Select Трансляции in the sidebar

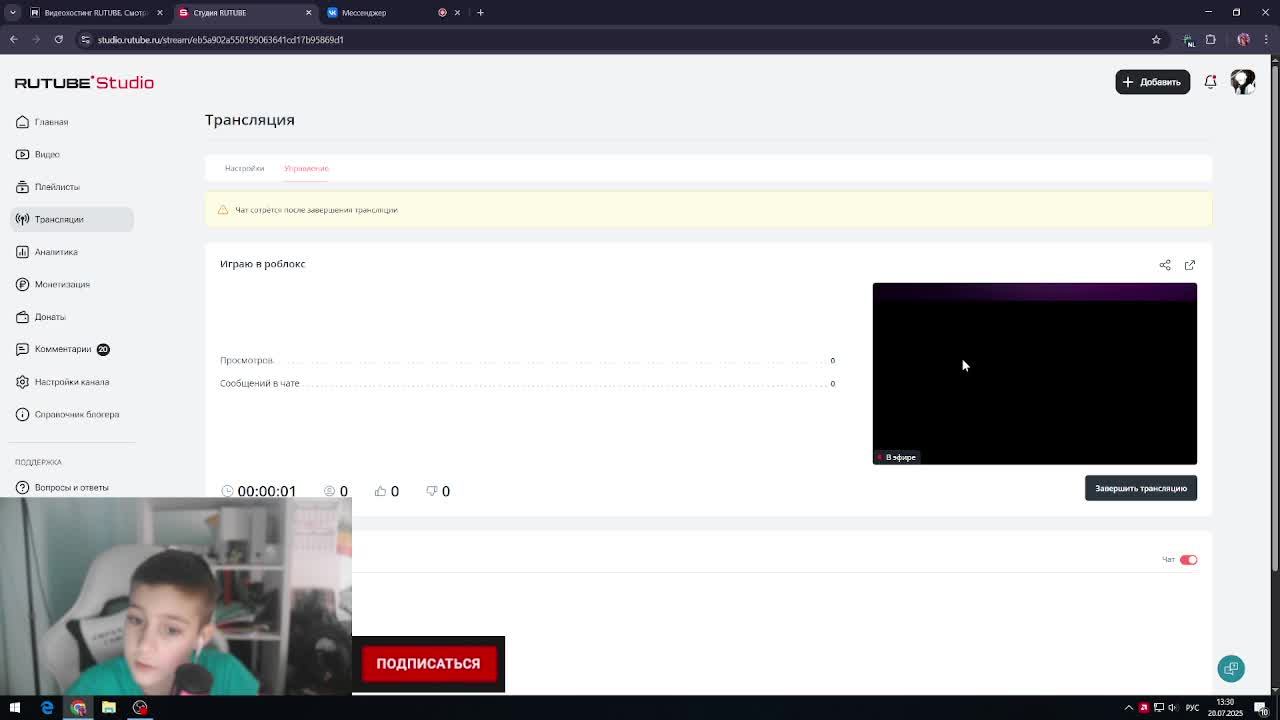(x=72, y=219)
